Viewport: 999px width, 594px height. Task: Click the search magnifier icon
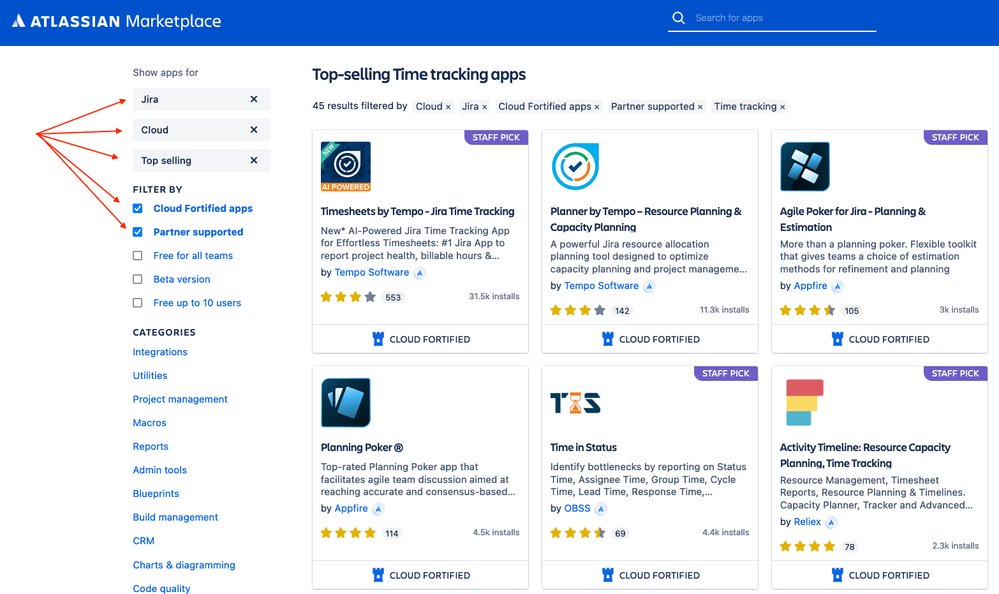point(679,18)
